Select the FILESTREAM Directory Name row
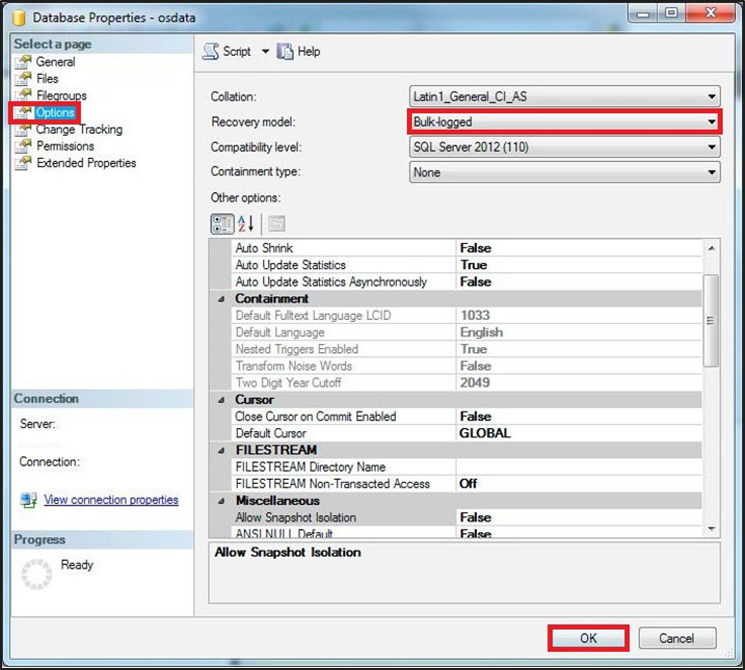This screenshot has width=745, height=670. pos(467,467)
